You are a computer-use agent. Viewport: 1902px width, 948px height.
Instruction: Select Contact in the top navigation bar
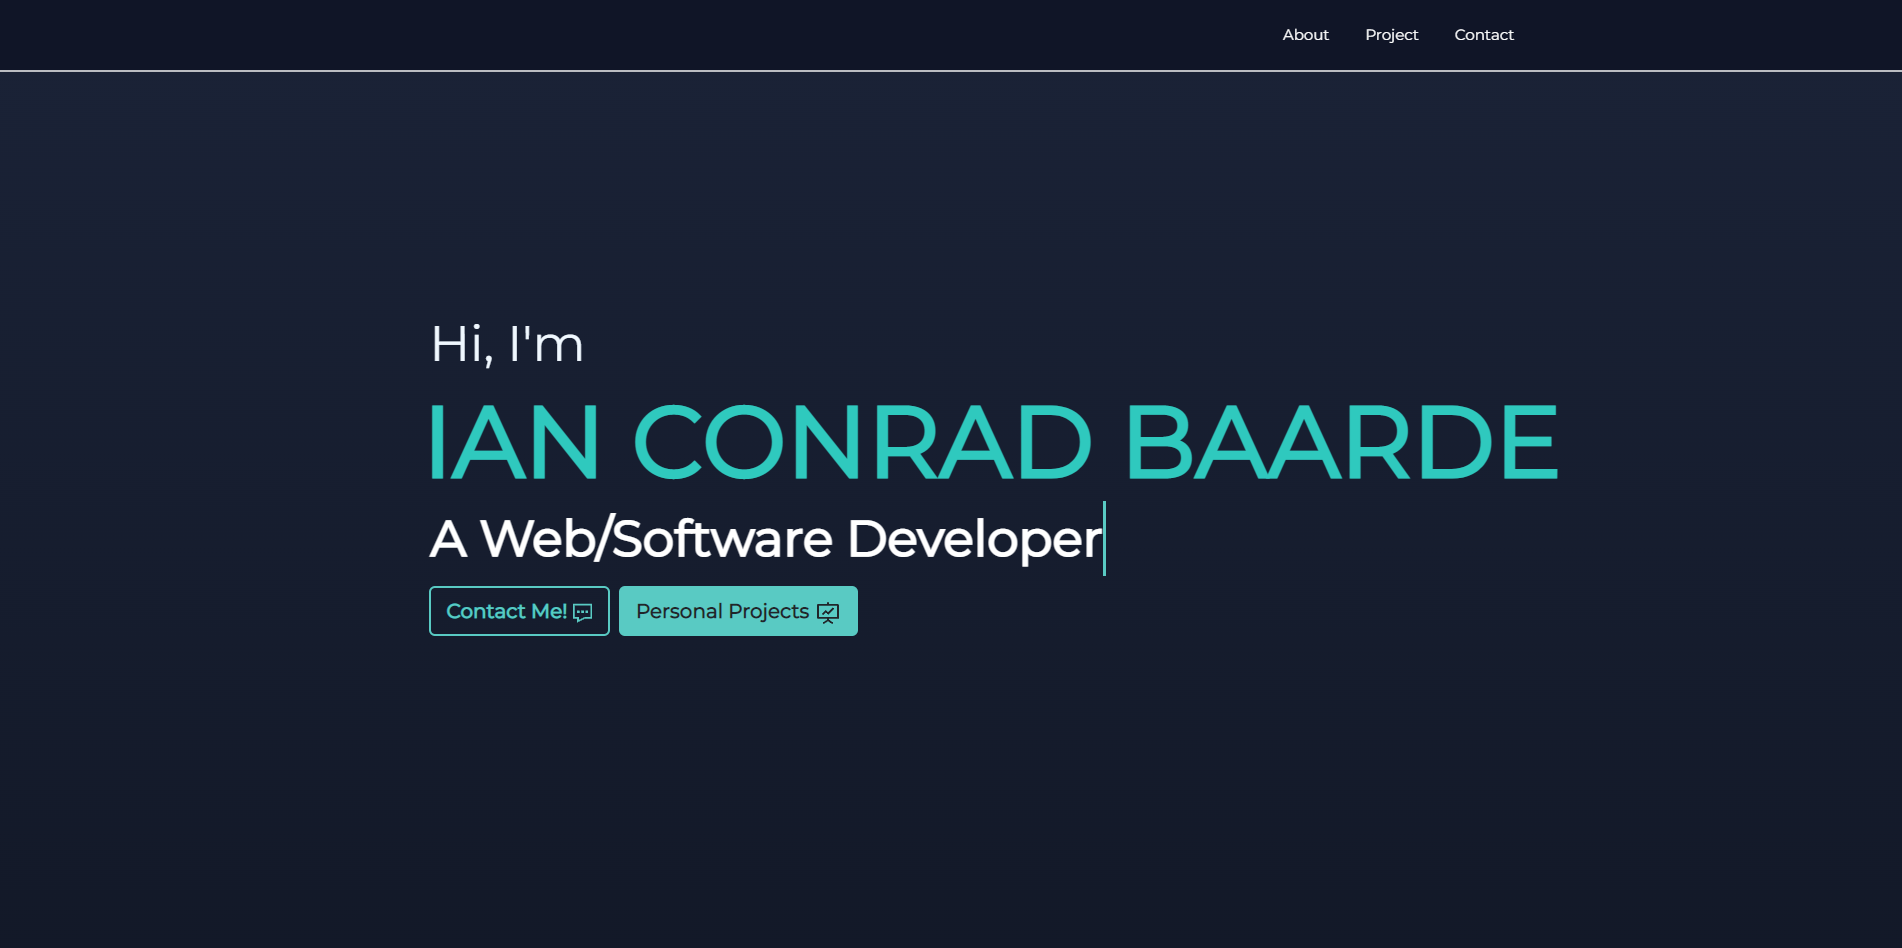[x=1484, y=34]
